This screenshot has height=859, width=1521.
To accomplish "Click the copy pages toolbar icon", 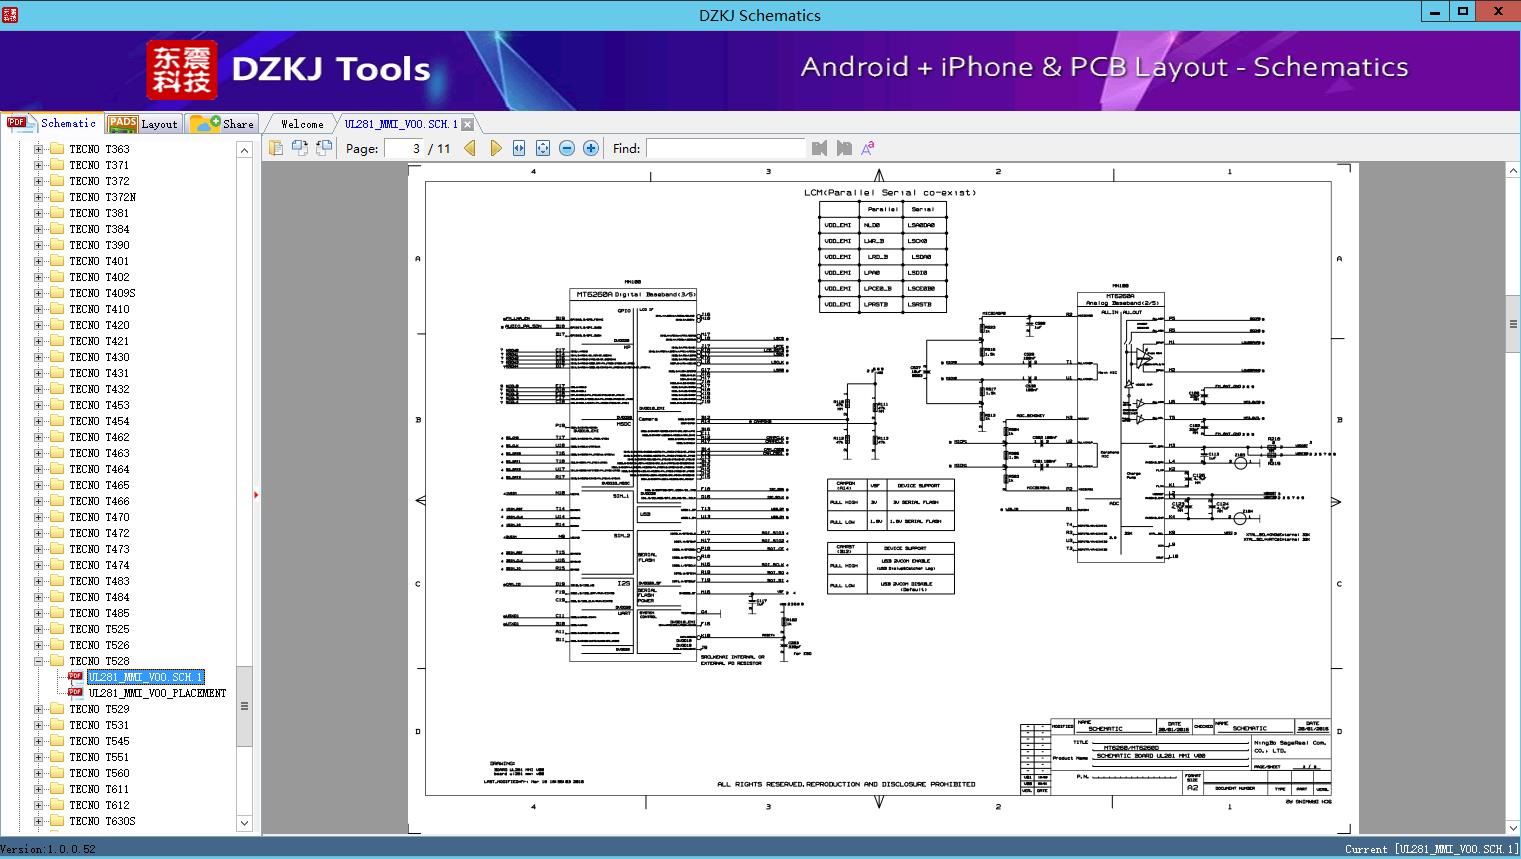I will point(276,148).
